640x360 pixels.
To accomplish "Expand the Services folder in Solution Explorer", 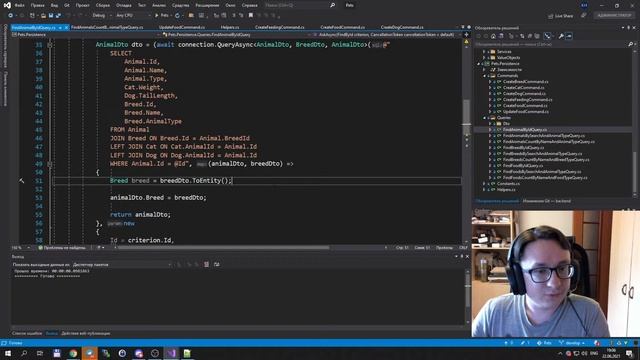I will coord(484,51).
